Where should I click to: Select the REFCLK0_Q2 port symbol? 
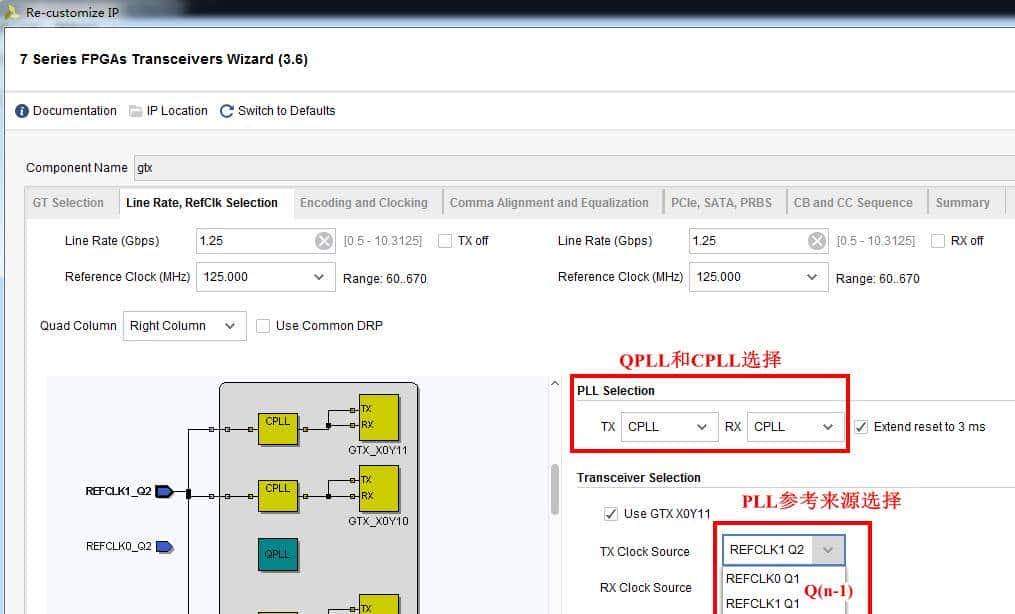[165, 546]
